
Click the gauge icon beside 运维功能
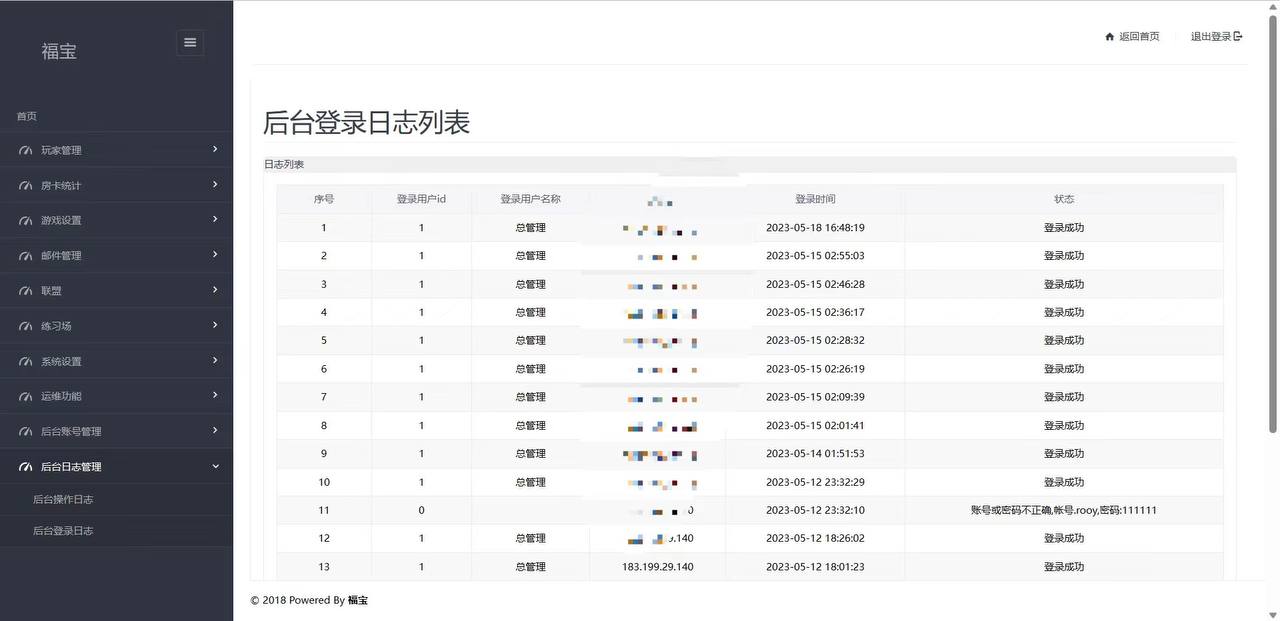26,397
